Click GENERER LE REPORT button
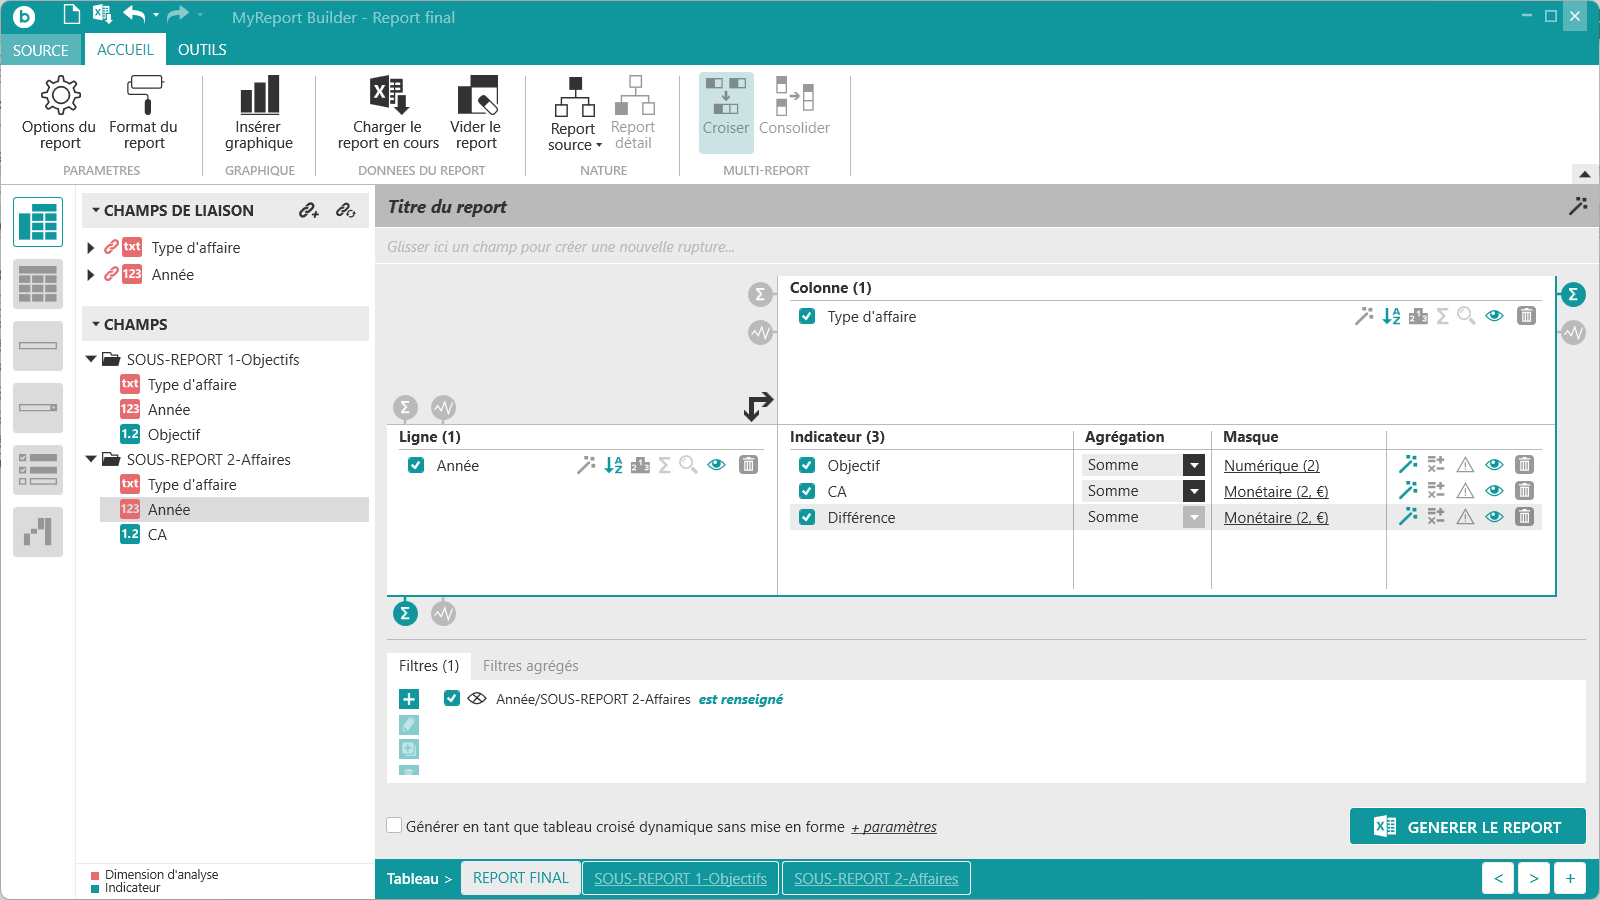Viewport: 1600px width, 900px height. tap(1468, 826)
